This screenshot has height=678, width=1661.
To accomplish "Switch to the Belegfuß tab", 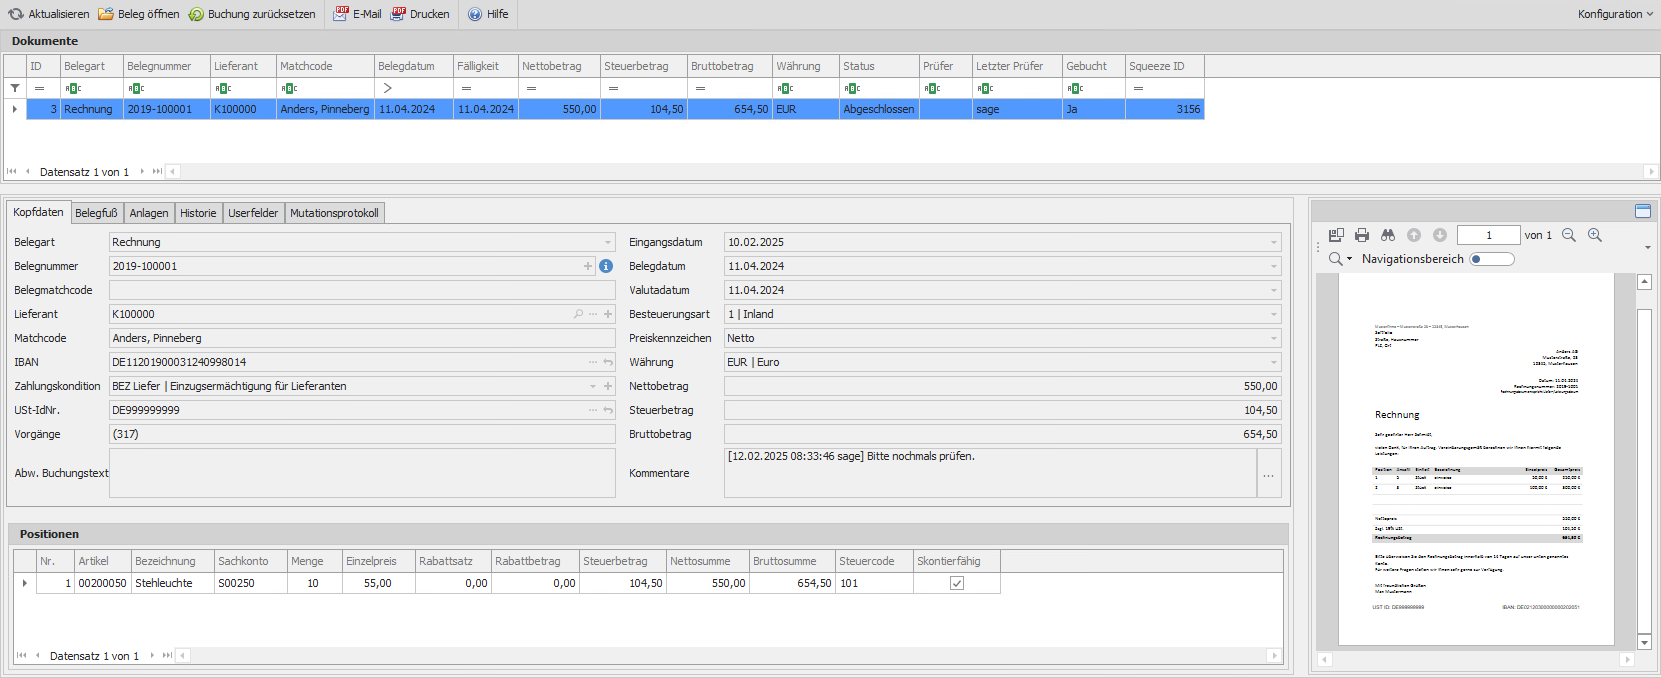I will [96, 213].
